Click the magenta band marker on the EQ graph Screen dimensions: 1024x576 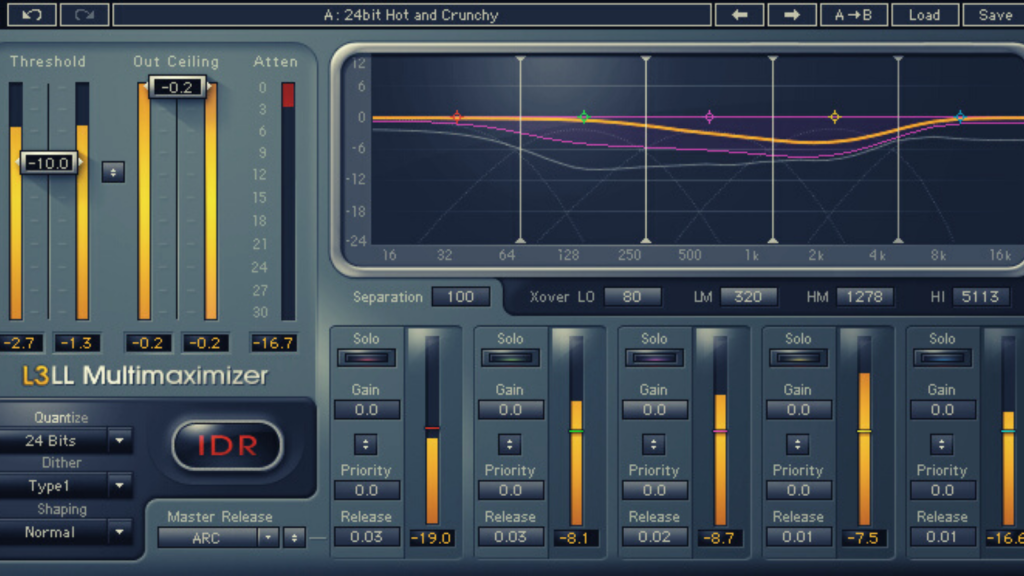(x=709, y=117)
